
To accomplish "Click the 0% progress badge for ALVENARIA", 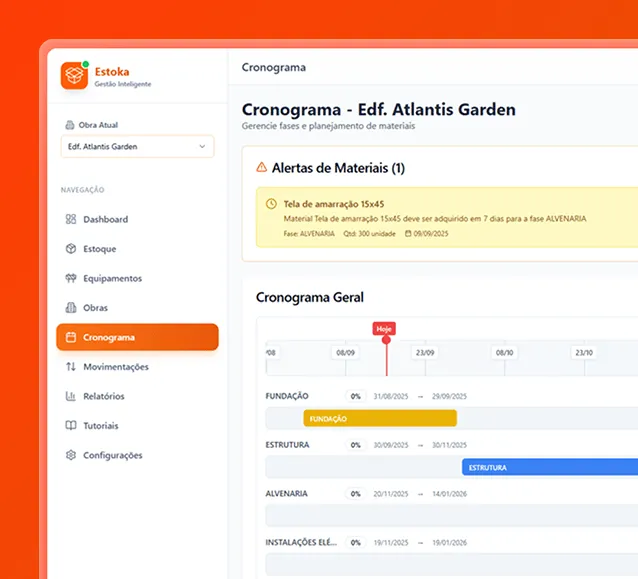I will point(355,494).
